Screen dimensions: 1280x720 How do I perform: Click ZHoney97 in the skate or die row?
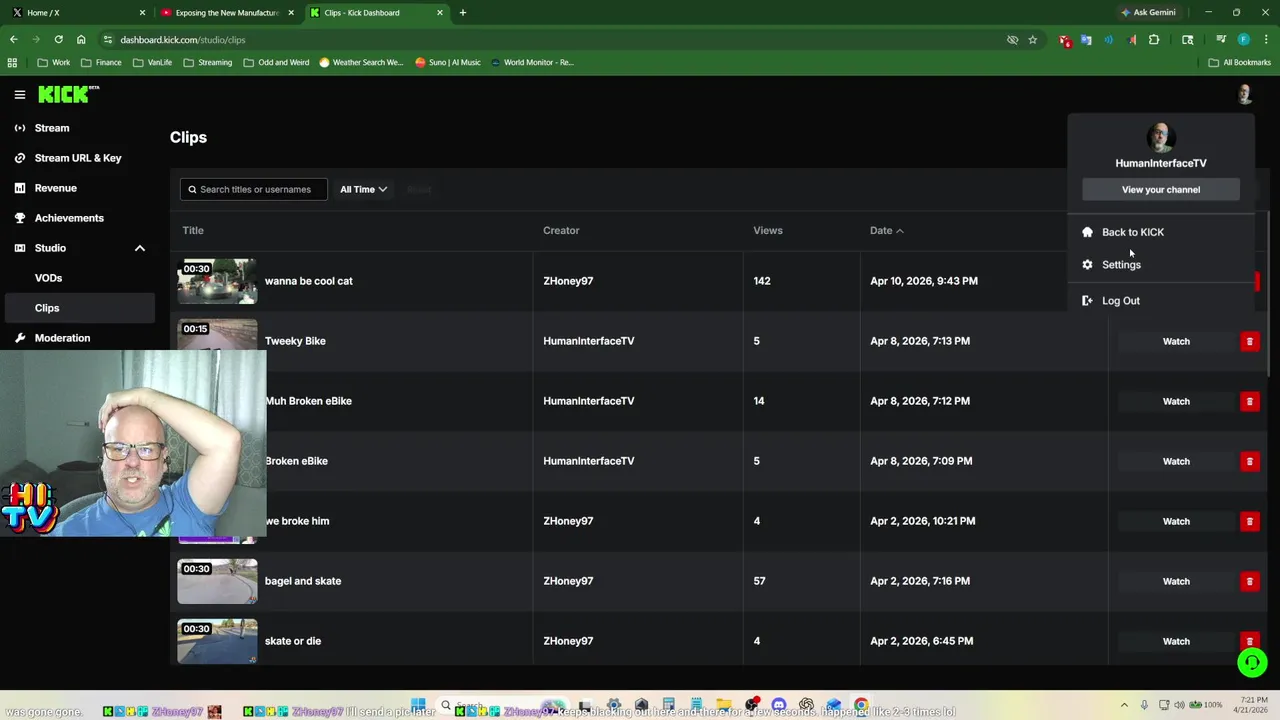(x=568, y=641)
